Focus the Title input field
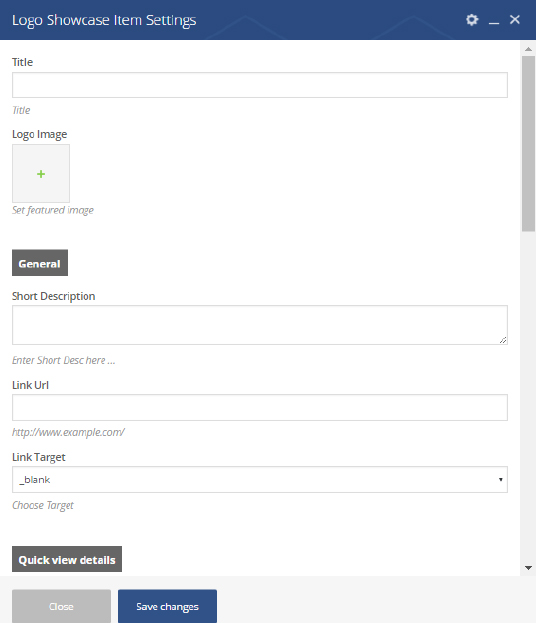536x623 pixels. (260, 85)
